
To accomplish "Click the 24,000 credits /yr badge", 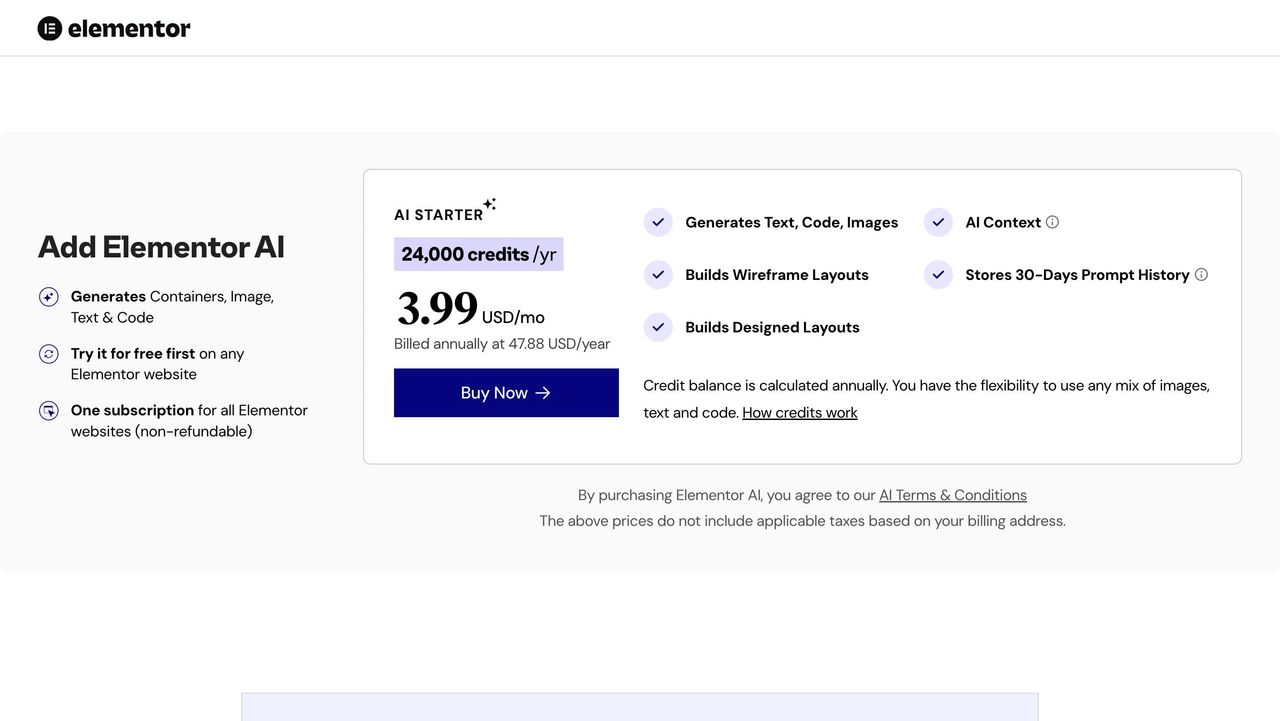I will (x=479, y=254).
